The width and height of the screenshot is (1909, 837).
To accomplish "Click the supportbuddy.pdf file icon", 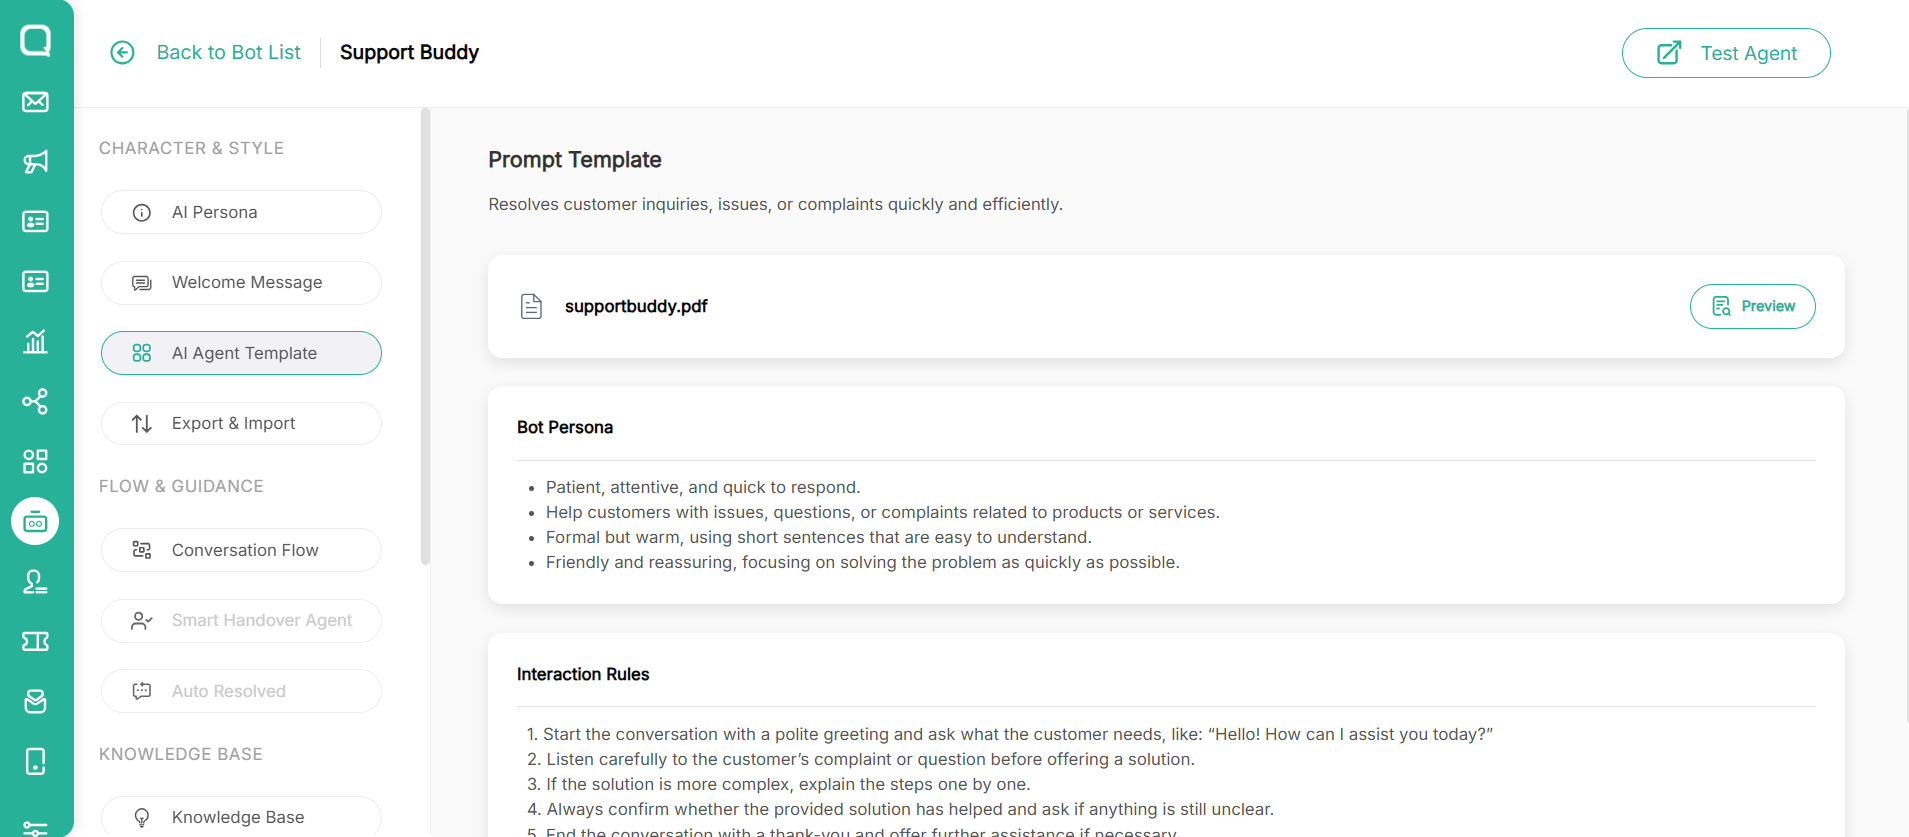I will tap(532, 306).
